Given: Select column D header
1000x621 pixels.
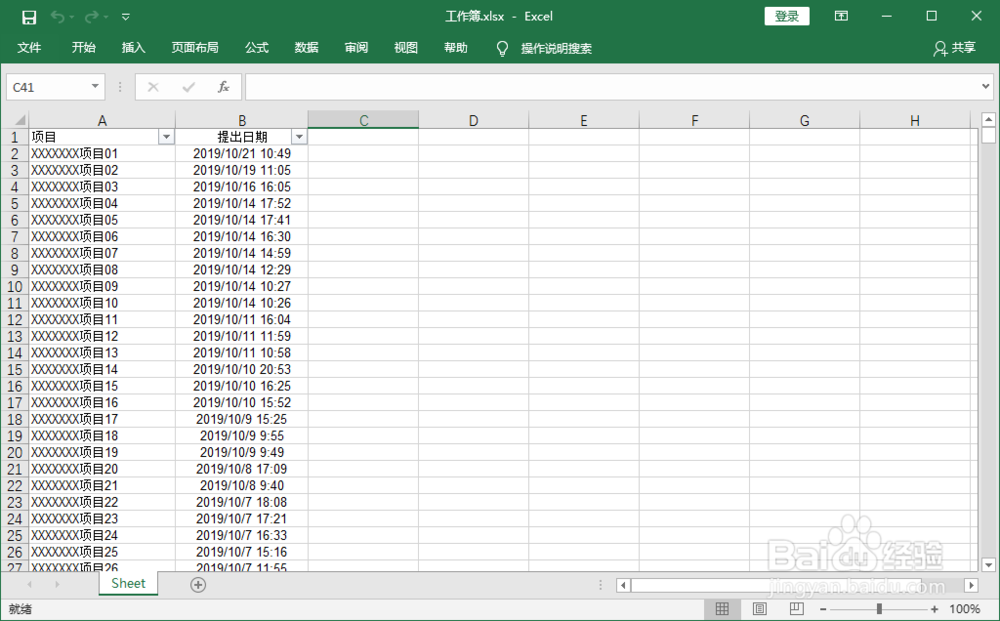Looking at the screenshot, I should tap(473, 120).
